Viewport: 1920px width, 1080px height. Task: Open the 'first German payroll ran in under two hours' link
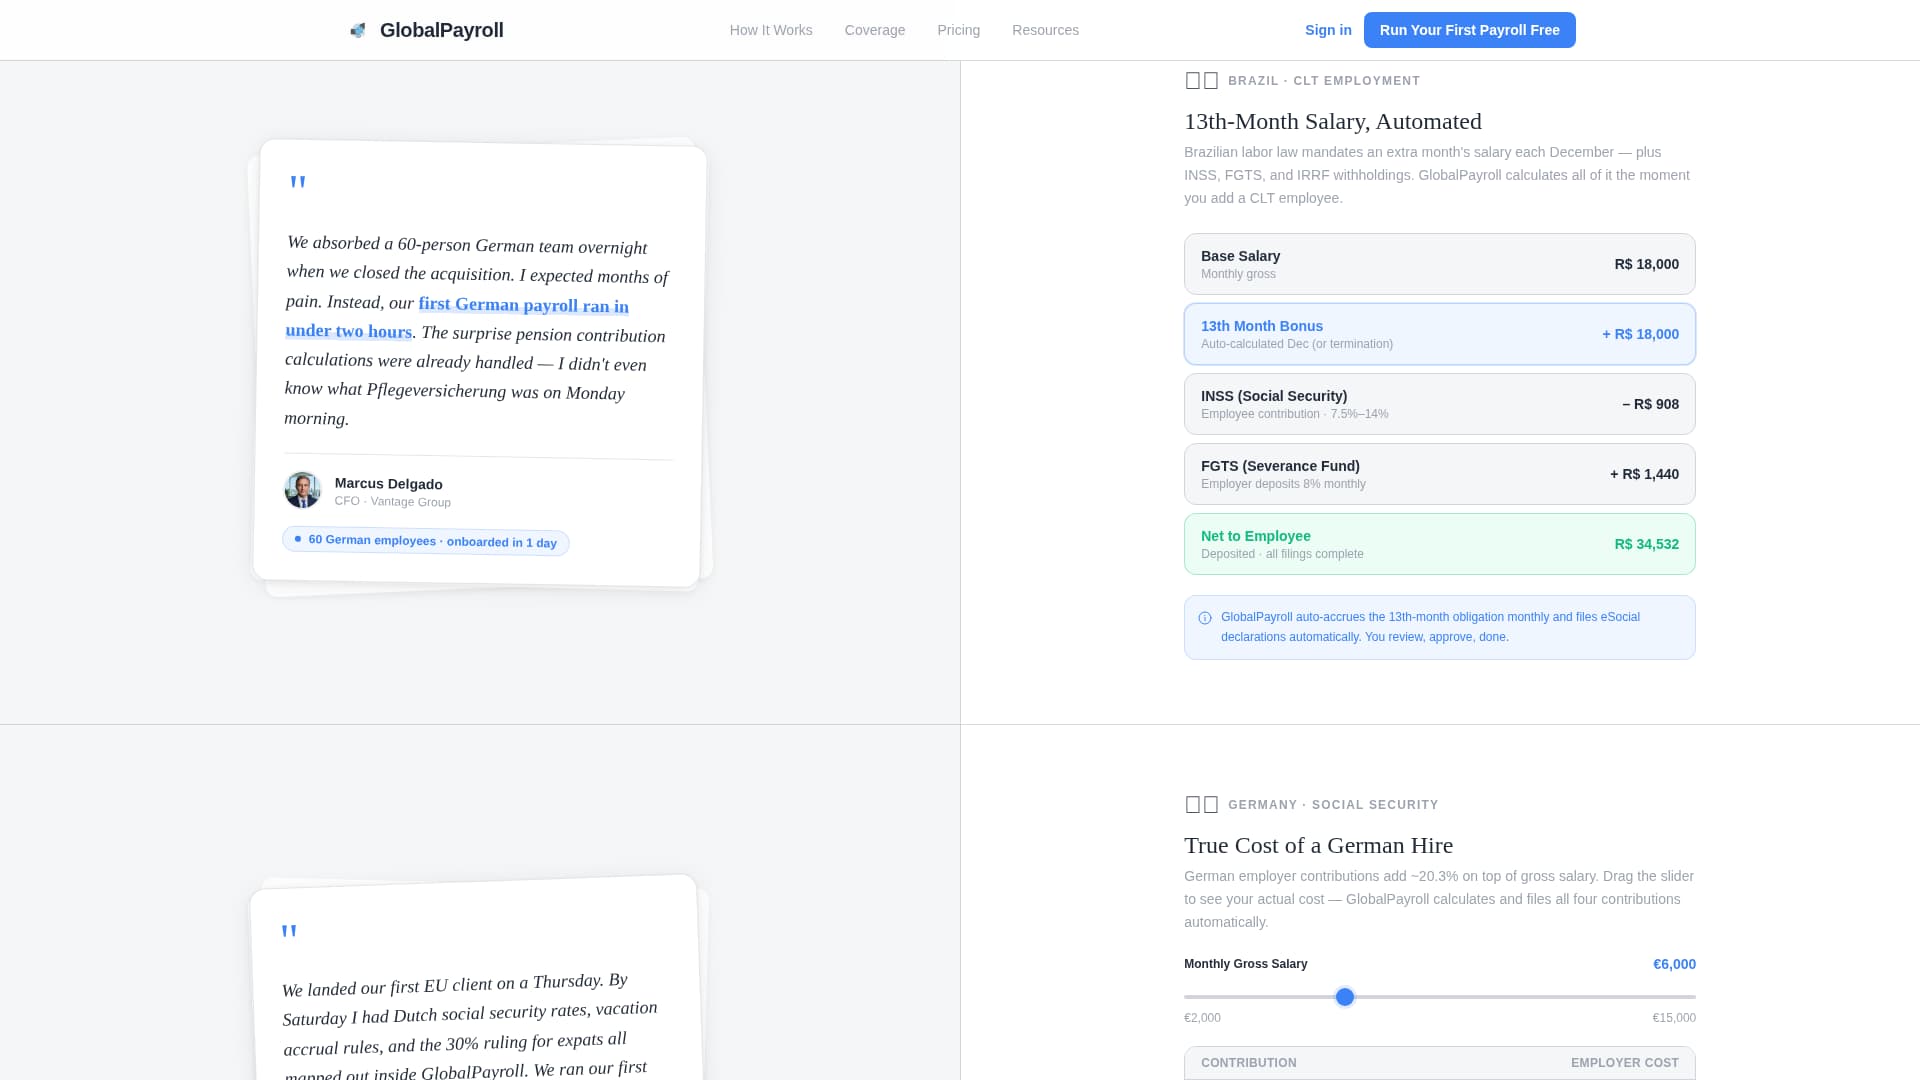pos(523,306)
